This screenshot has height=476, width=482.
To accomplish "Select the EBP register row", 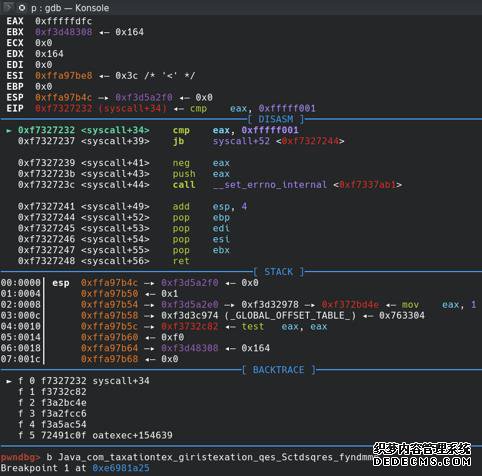I will pos(29,87).
